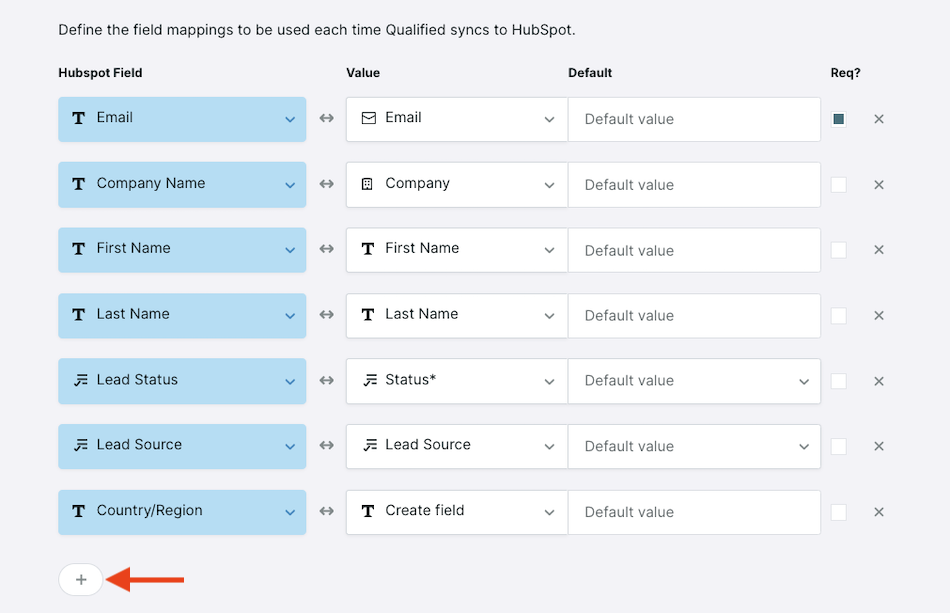Open the Company Name Hubspot field dropdown

point(182,185)
